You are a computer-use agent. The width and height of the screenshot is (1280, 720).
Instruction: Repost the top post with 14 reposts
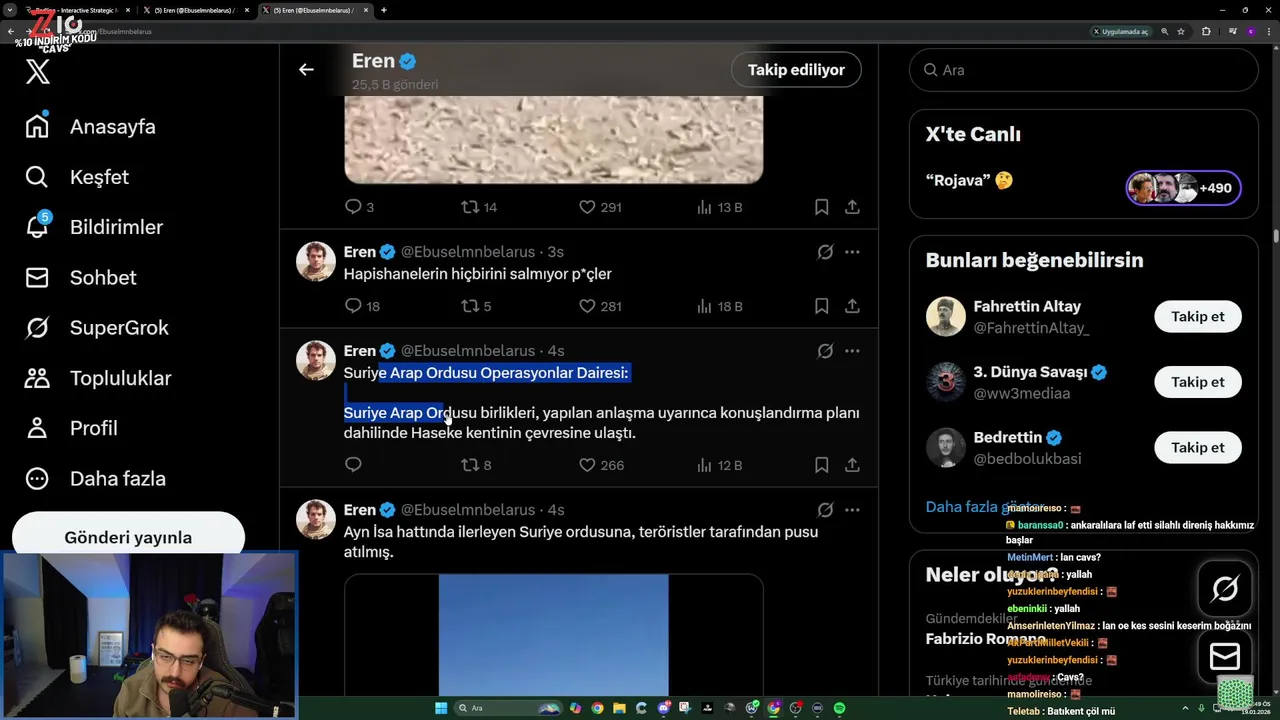point(479,207)
